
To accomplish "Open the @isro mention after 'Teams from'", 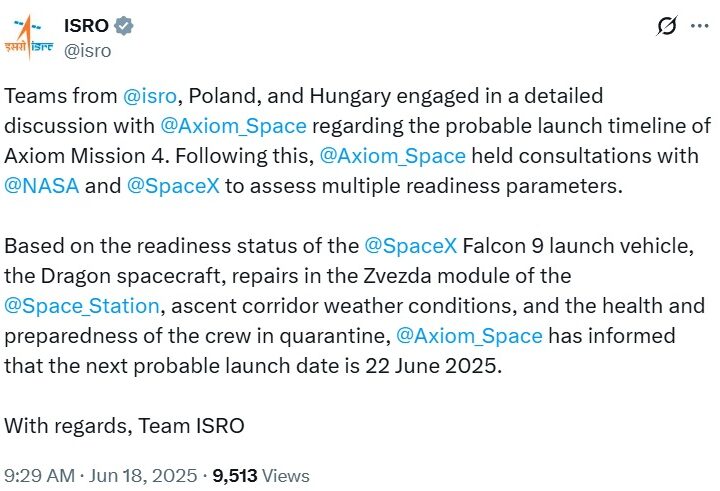I will [152, 97].
